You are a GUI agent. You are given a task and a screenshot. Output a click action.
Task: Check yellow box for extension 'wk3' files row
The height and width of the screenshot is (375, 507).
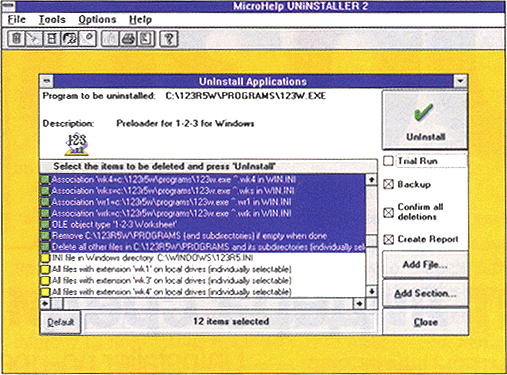(x=45, y=281)
